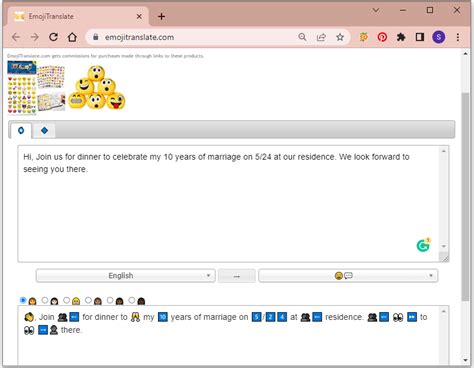Click page scrollbar down arrow
Viewport: 474px width, 368px height.
point(465,360)
